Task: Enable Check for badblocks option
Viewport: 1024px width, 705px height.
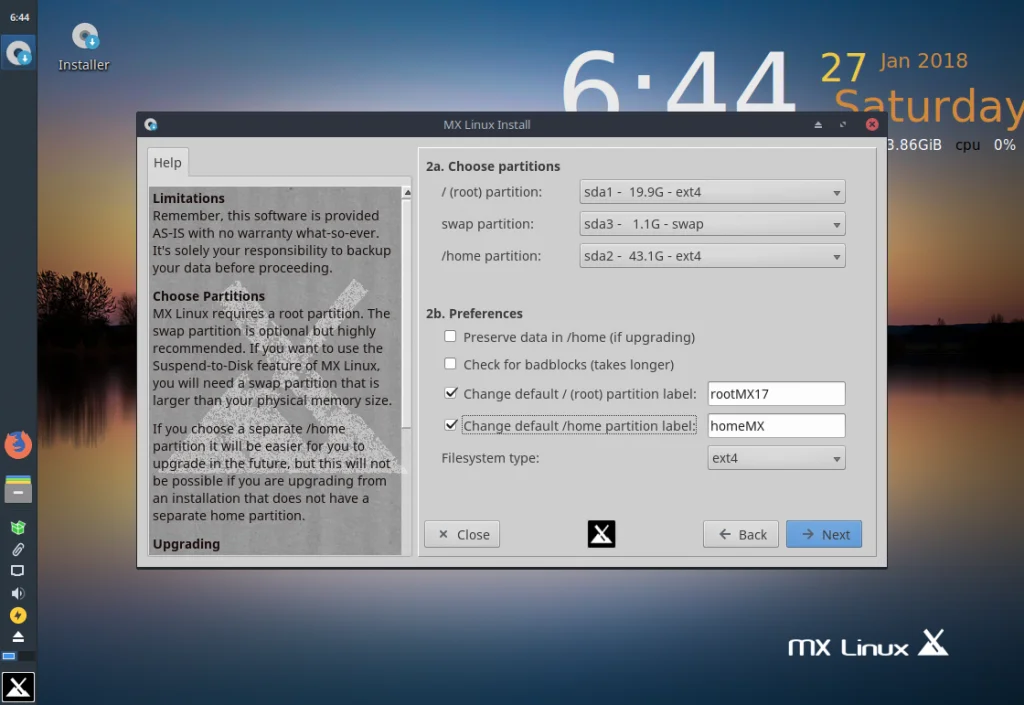Action: click(450, 364)
